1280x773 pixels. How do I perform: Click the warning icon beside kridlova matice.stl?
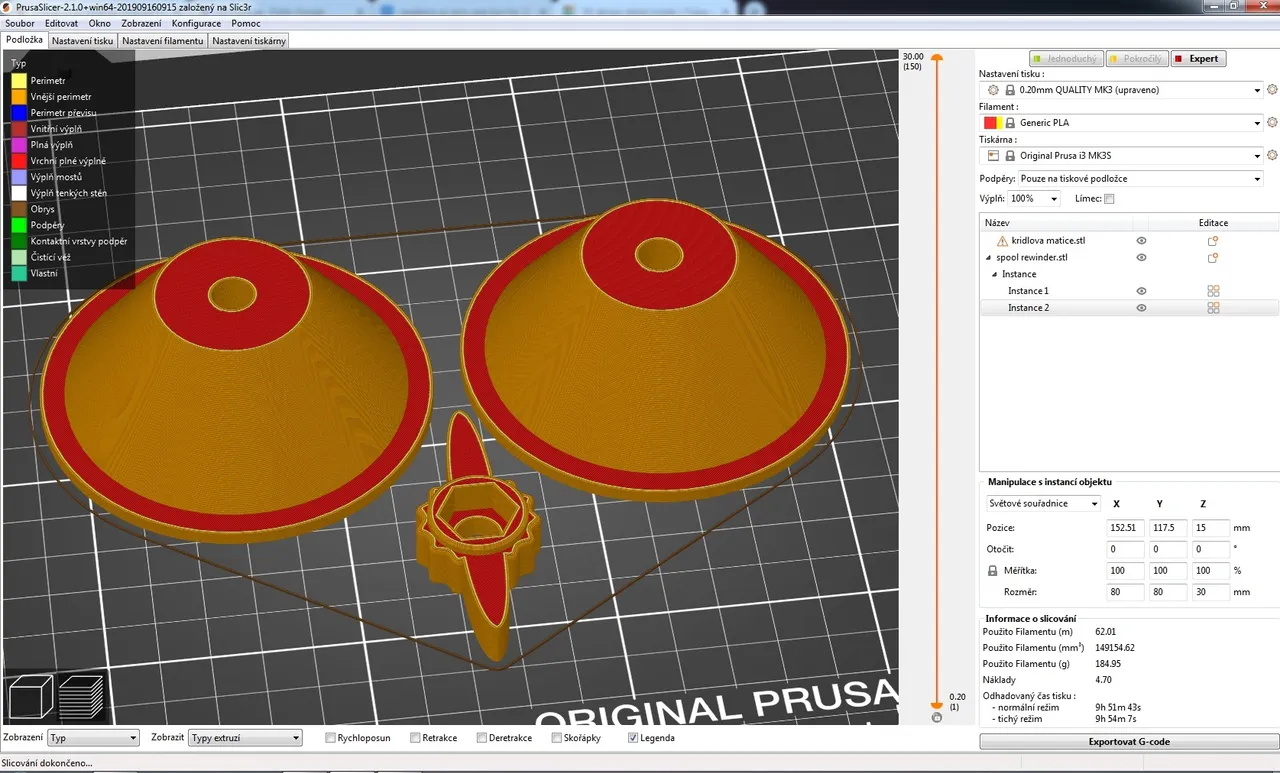(1002, 241)
